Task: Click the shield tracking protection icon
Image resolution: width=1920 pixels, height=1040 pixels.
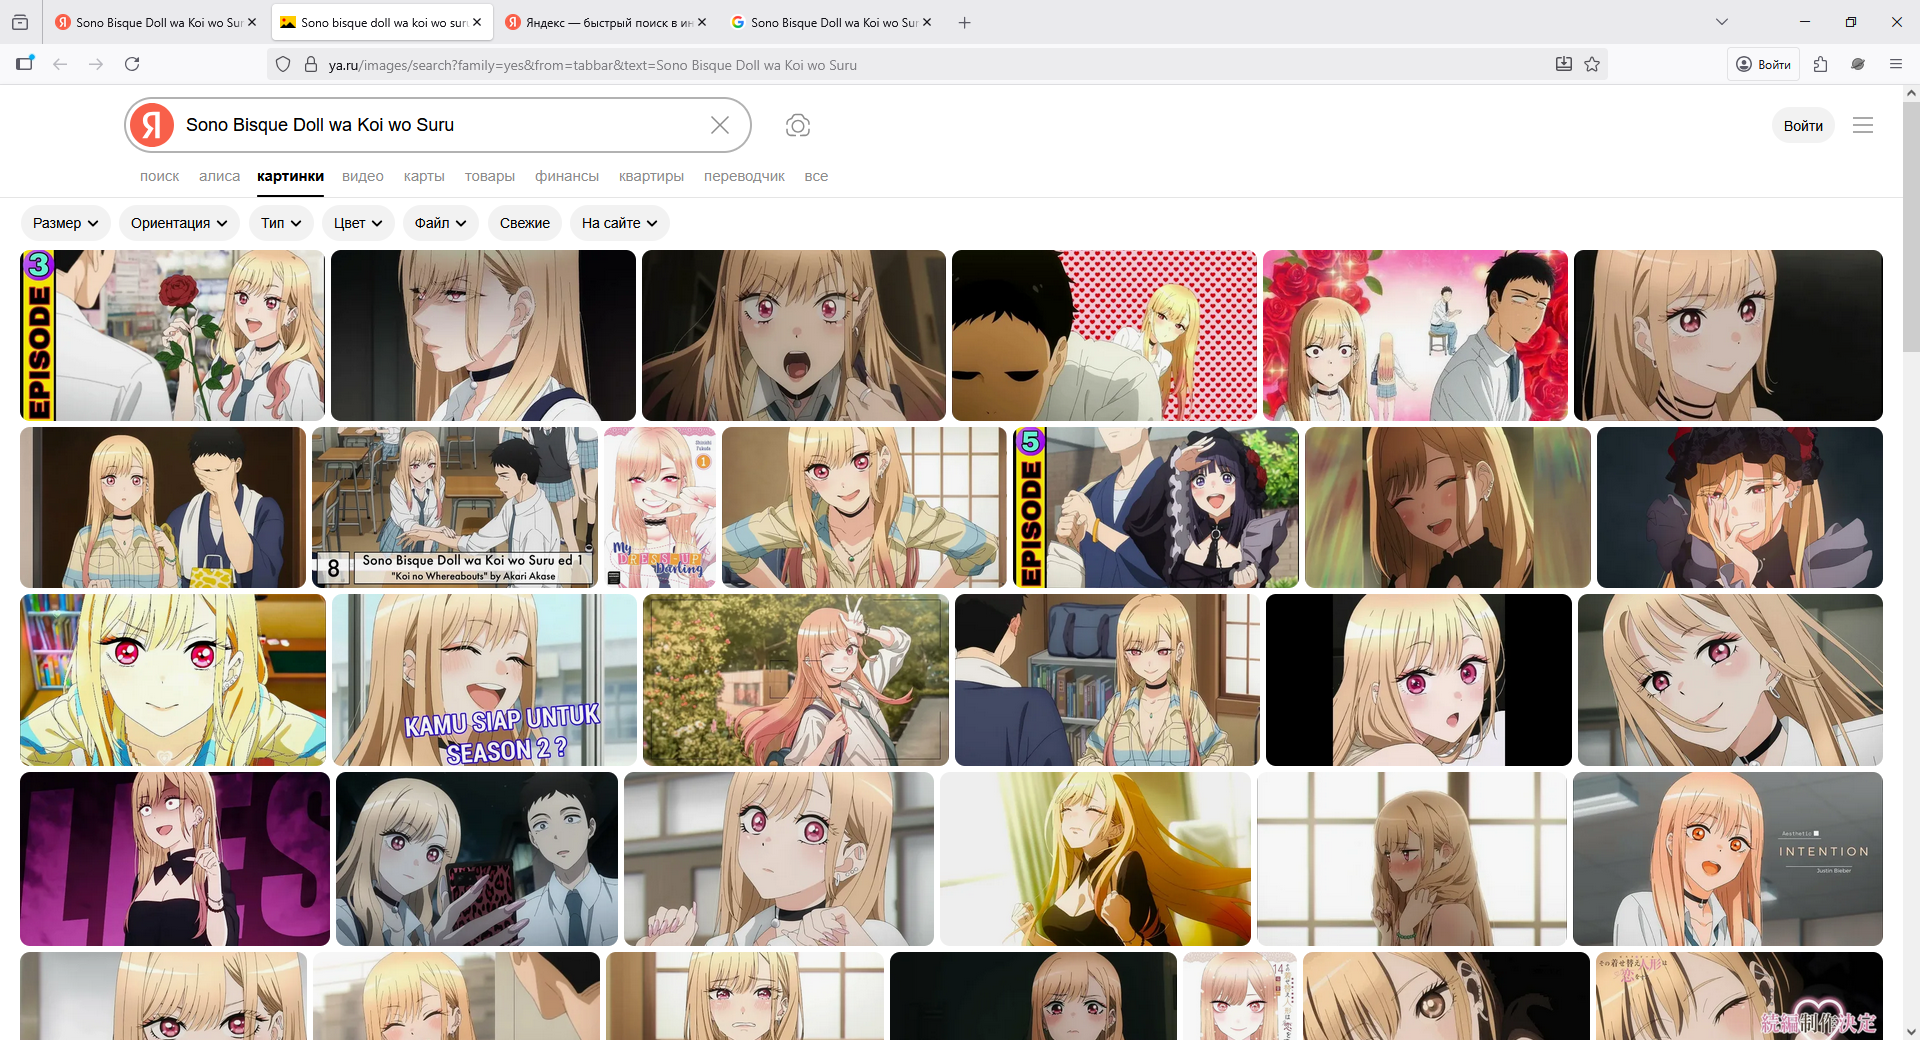Action: tap(283, 64)
